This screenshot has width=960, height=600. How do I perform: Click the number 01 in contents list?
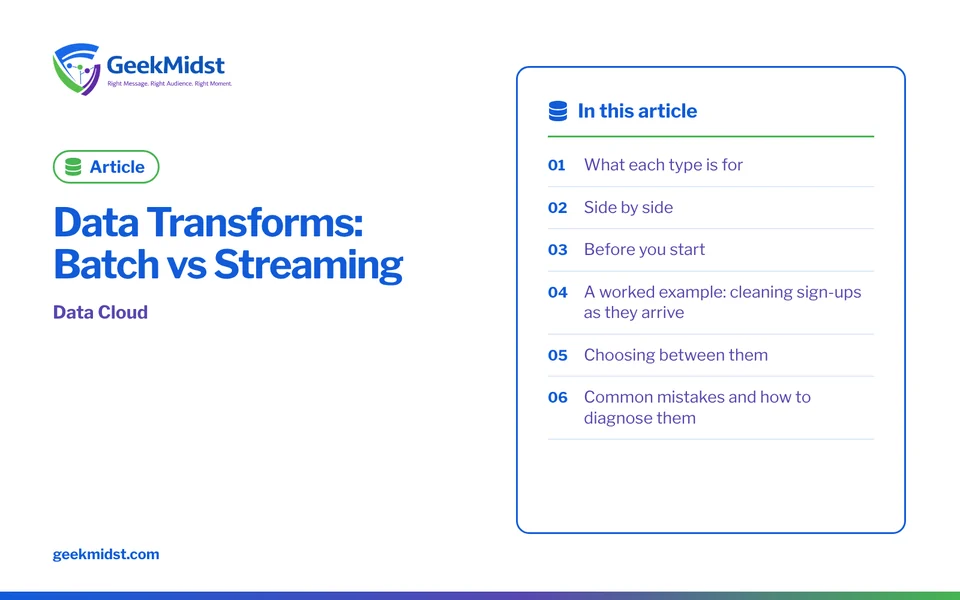(557, 165)
